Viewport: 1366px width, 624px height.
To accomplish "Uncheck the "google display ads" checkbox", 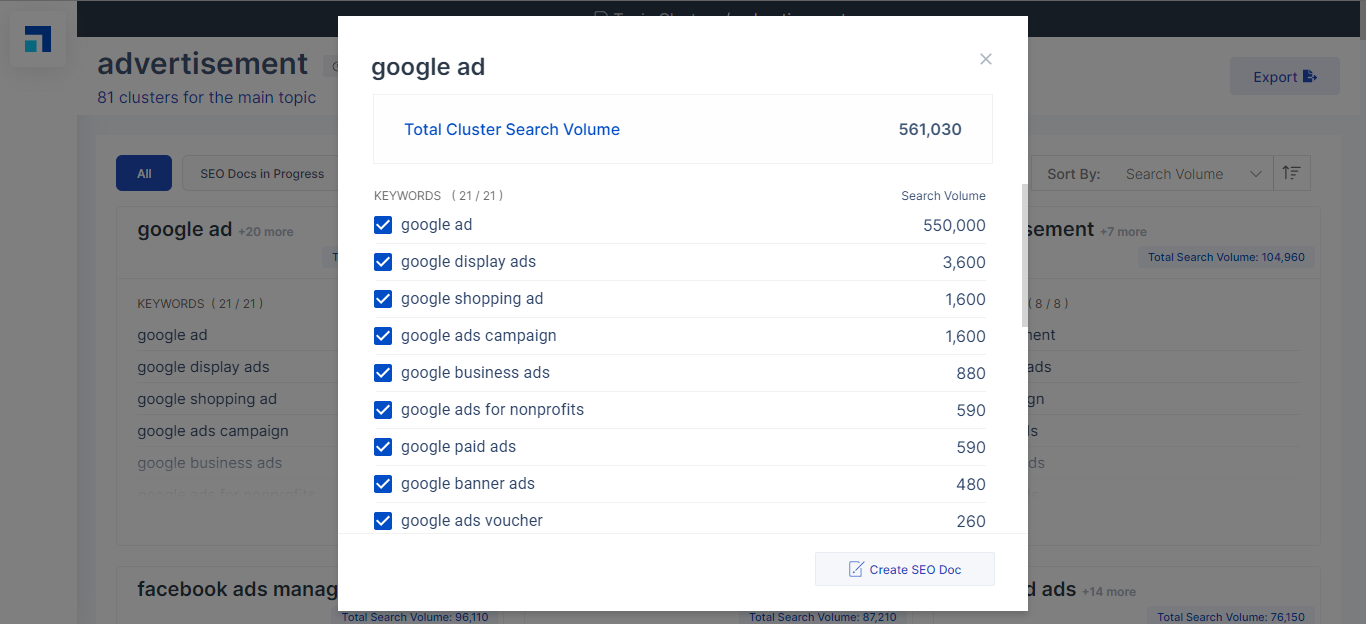I will click(x=383, y=262).
